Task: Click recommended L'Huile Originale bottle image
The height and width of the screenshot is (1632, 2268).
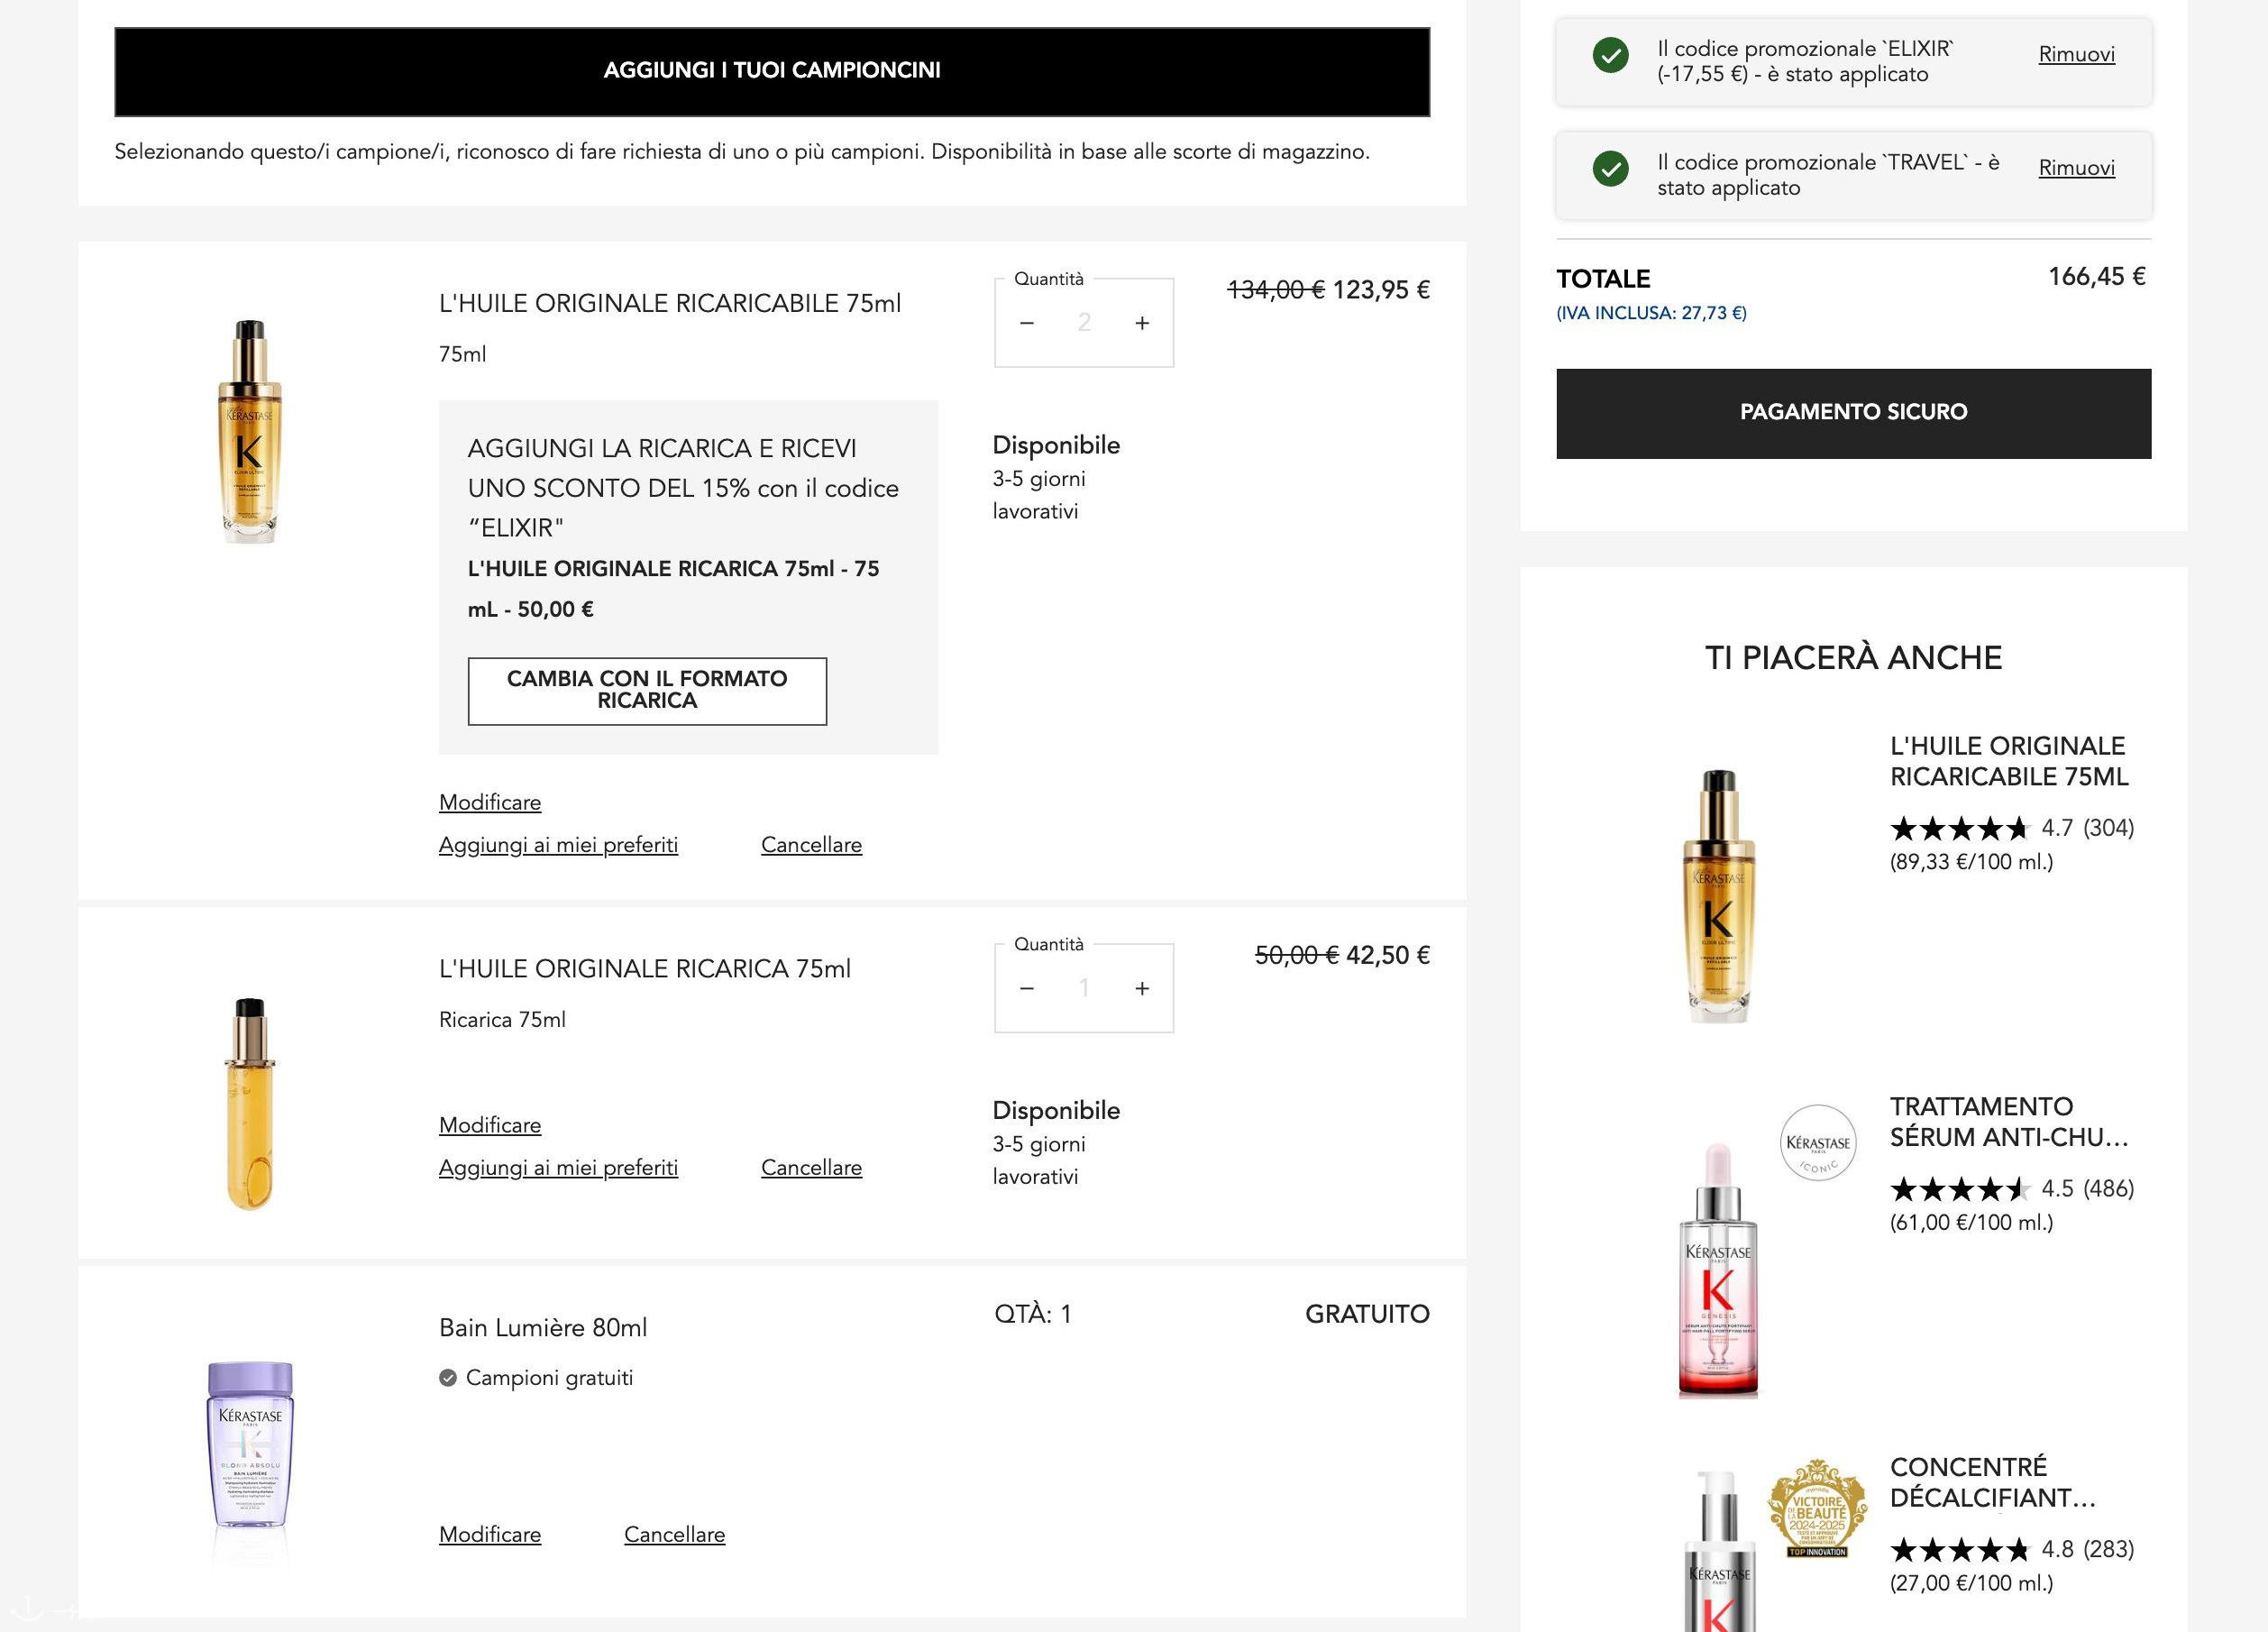Action: click(x=1718, y=896)
